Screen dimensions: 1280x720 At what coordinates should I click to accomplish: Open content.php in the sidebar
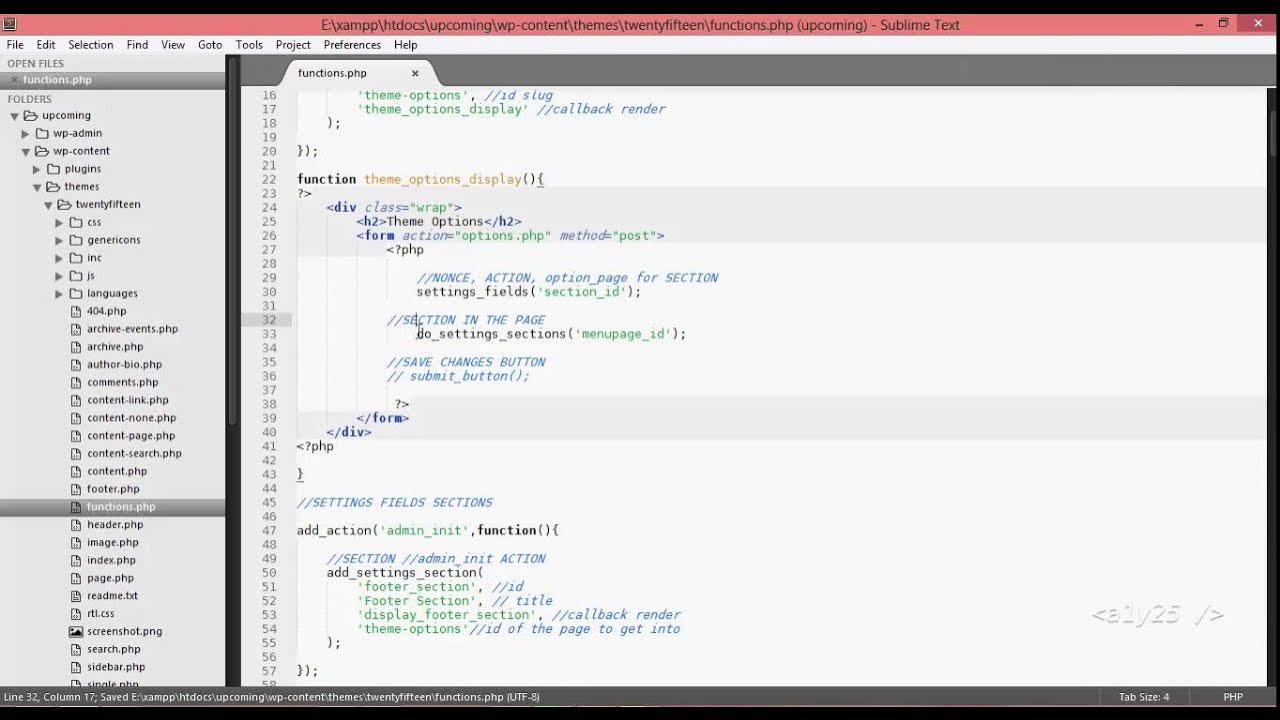(x=117, y=472)
